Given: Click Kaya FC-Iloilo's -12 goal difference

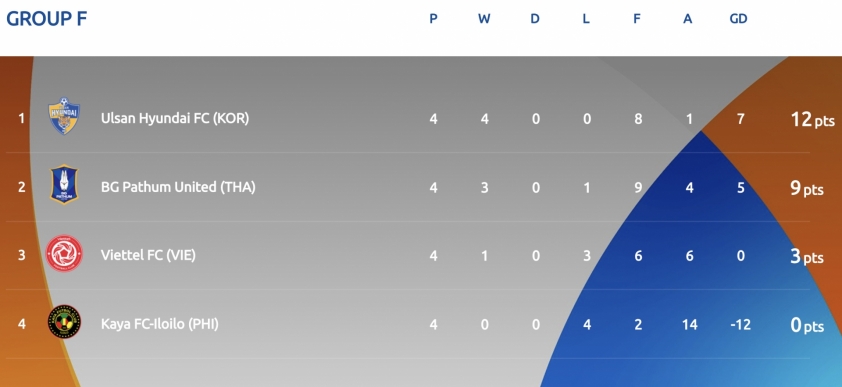Looking at the screenshot, I should (x=740, y=324).
